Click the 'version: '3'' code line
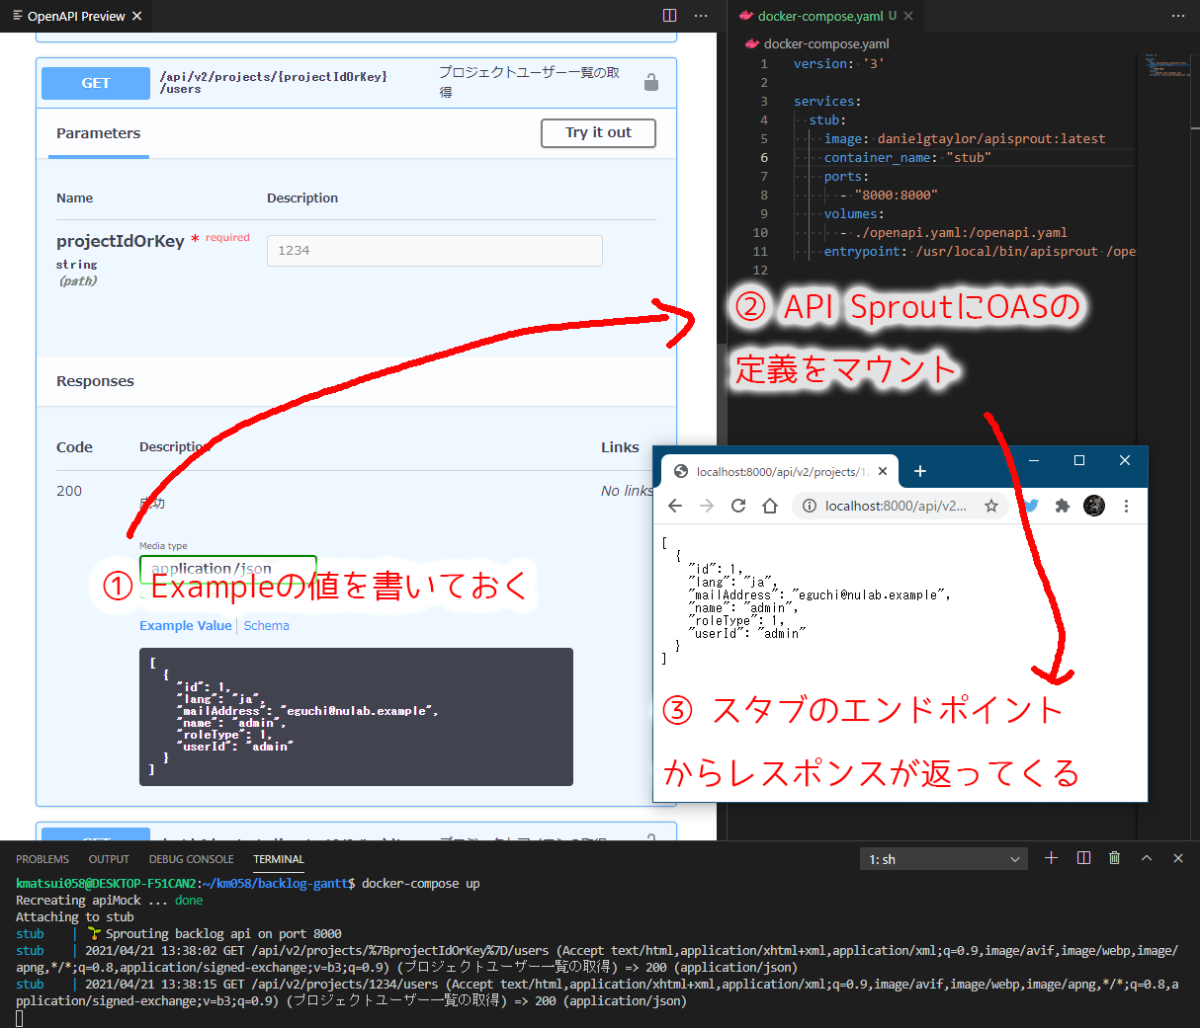The height and width of the screenshot is (1028, 1200). point(840,63)
